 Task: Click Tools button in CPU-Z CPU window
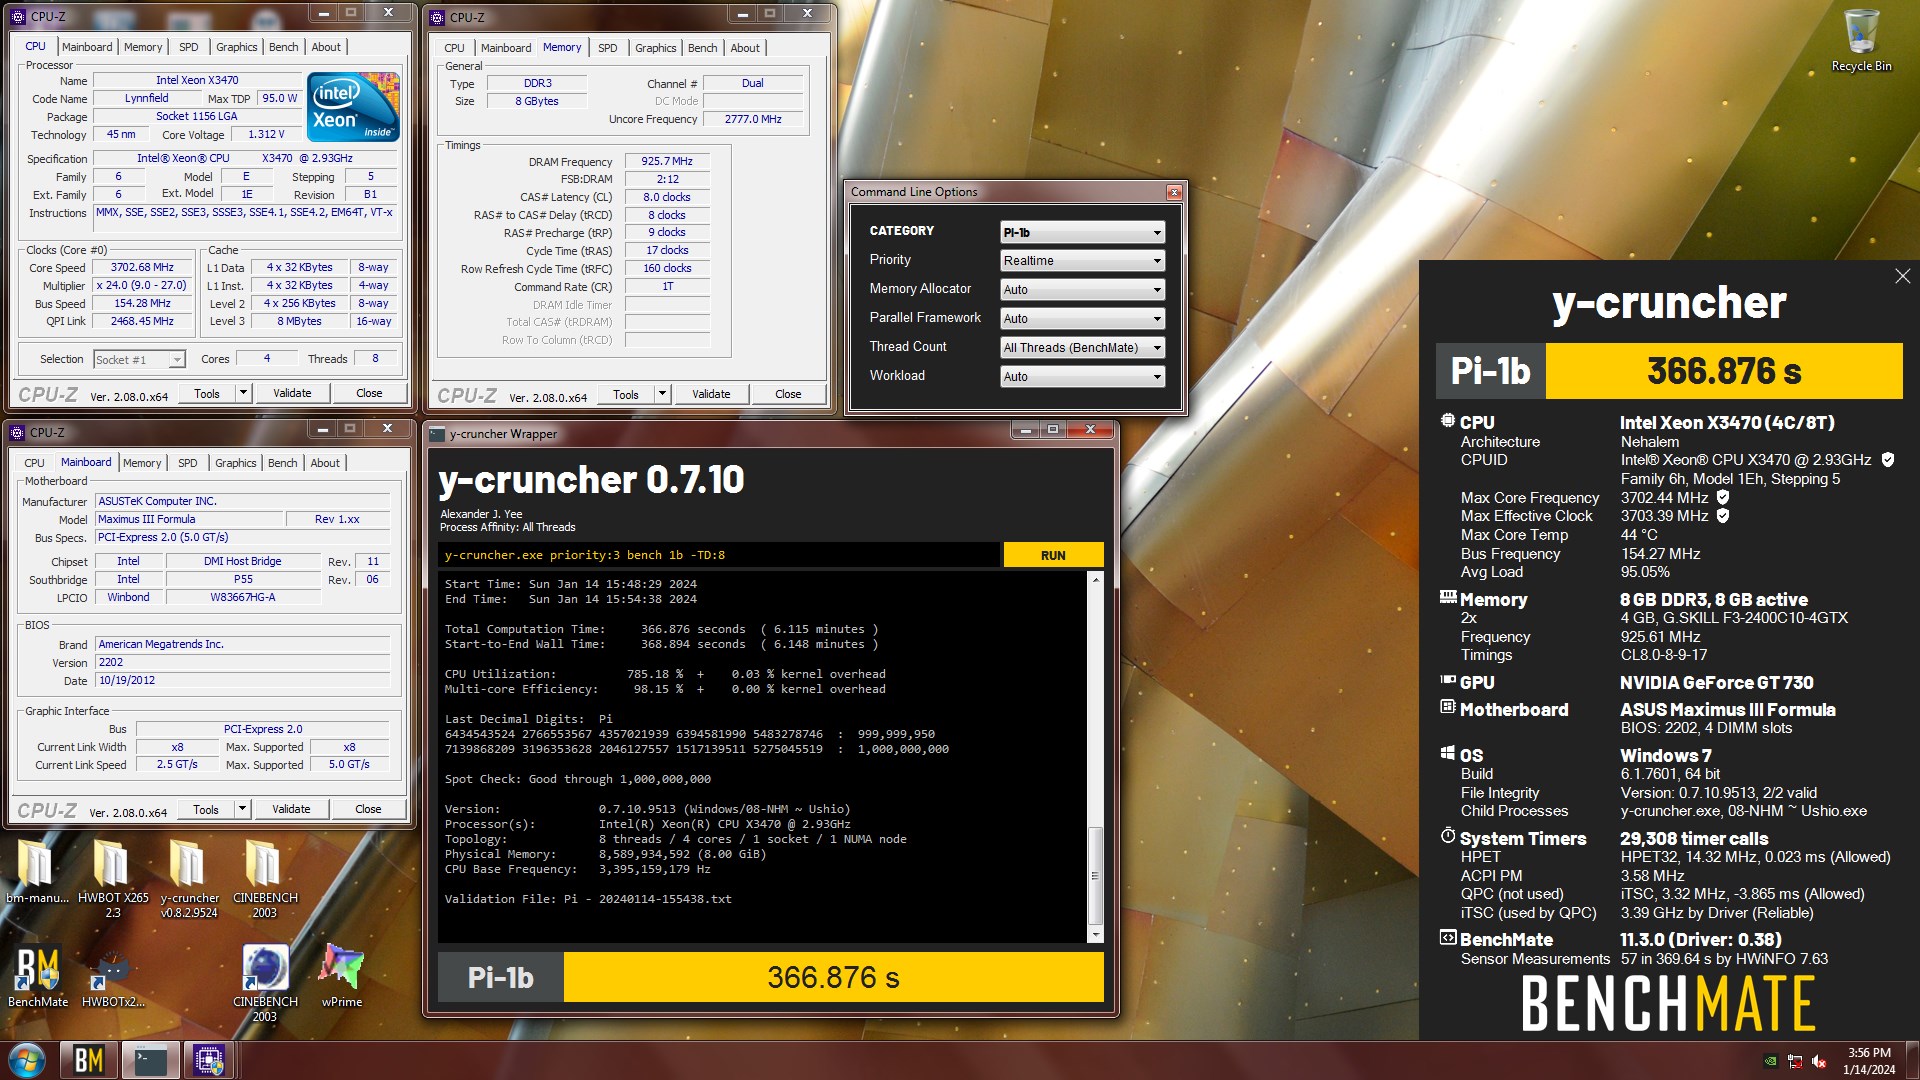click(x=207, y=393)
